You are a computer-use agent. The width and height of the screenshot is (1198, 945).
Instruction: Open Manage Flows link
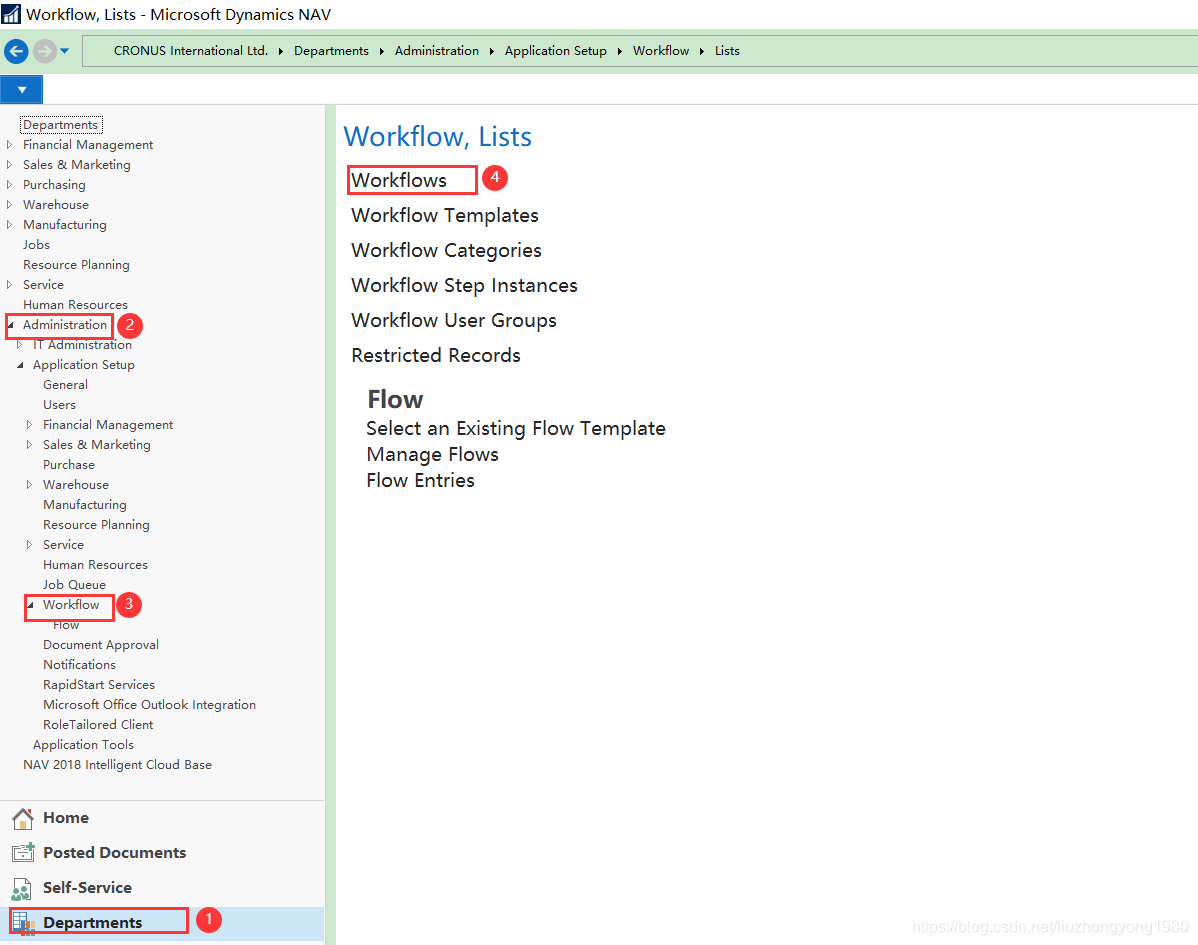[x=432, y=455]
